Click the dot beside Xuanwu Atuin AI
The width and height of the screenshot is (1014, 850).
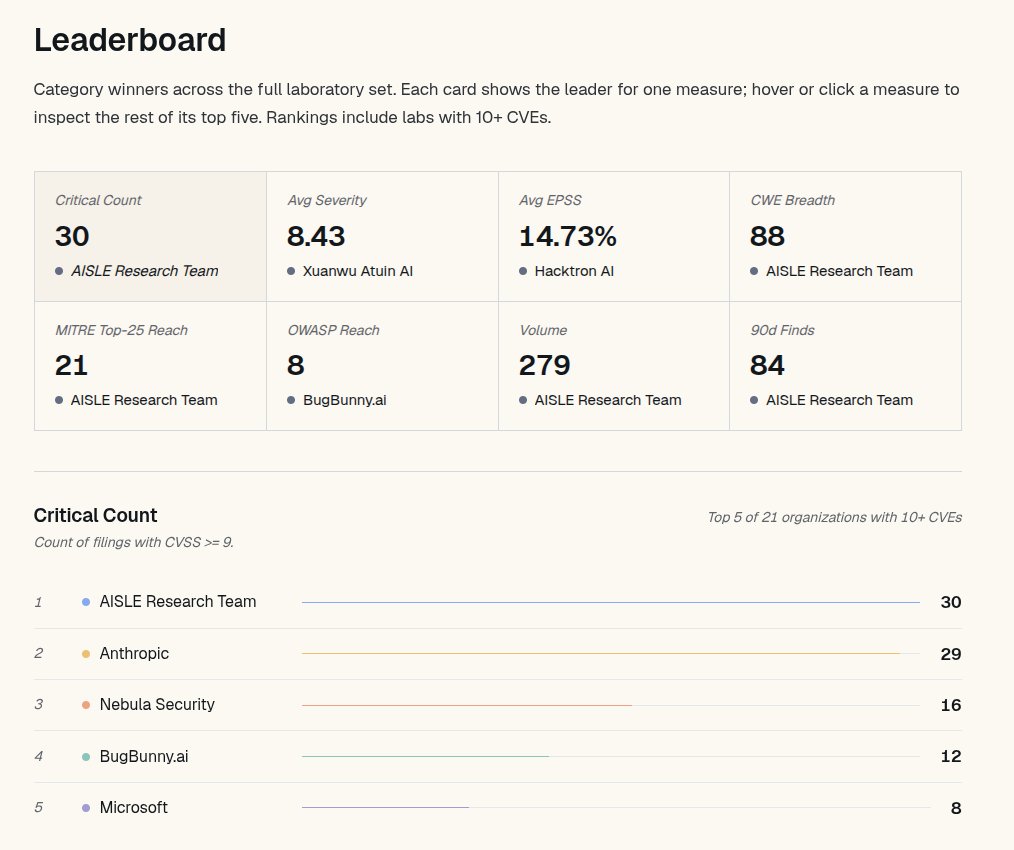pyautogui.click(x=291, y=271)
